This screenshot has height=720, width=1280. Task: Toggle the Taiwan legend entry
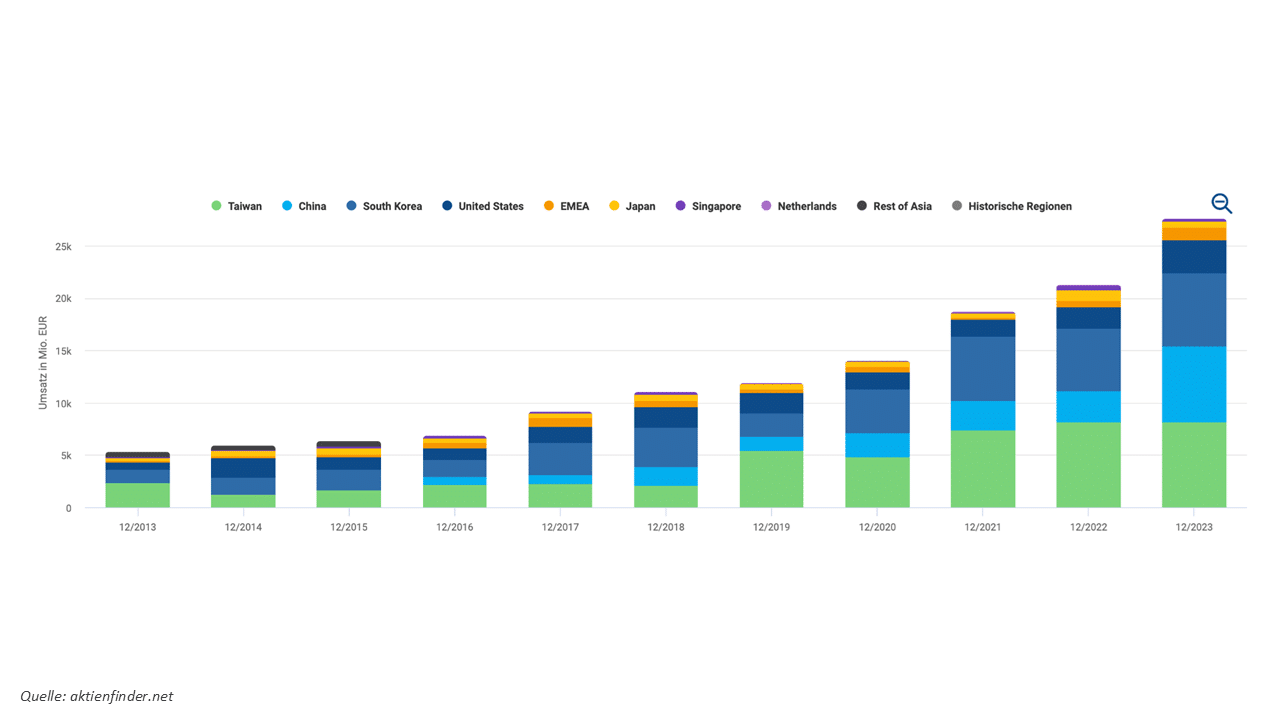click(x=236, y=206)
